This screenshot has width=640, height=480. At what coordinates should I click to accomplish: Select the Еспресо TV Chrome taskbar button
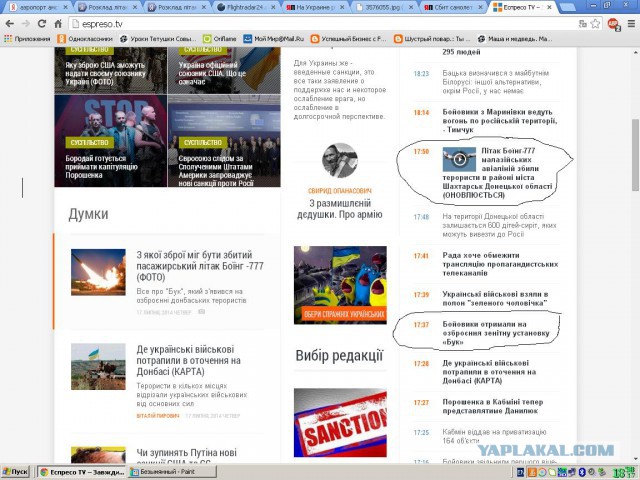pos(82,472)
